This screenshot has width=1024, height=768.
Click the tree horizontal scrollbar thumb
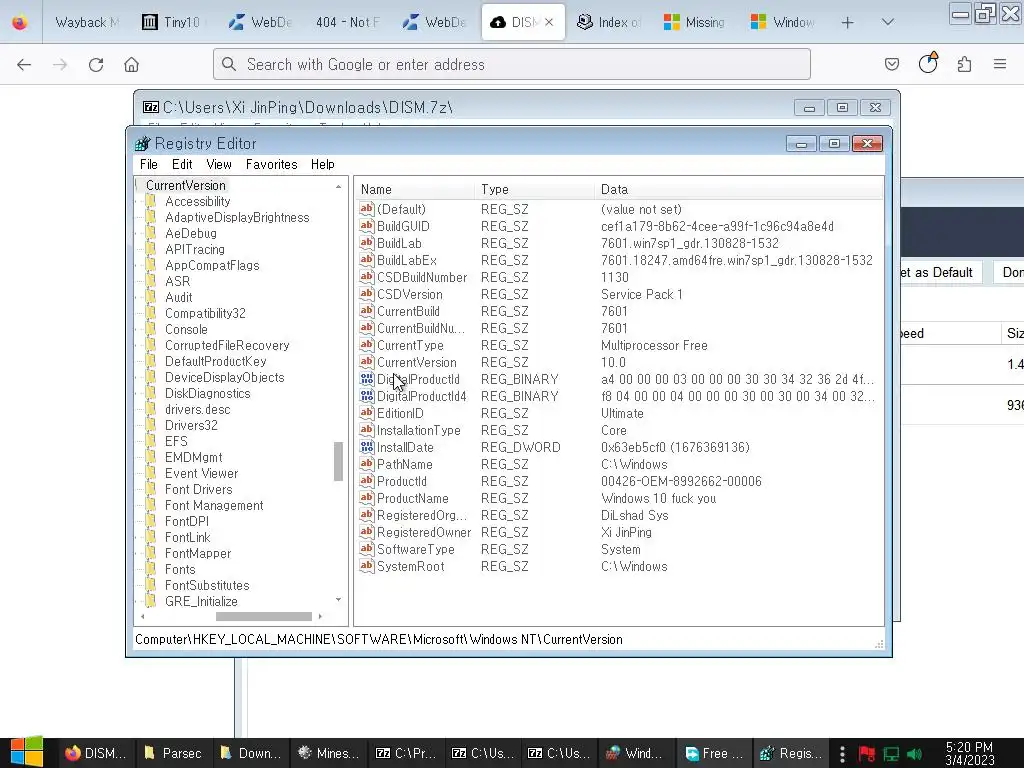264,616
